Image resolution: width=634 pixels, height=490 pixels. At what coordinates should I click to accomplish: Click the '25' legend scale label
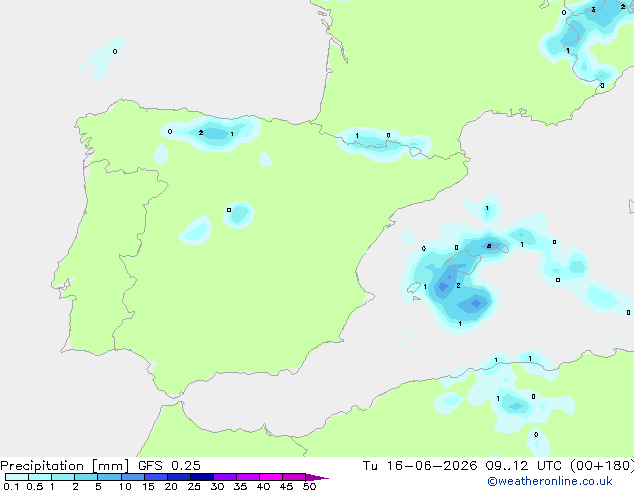coord(194,486)
